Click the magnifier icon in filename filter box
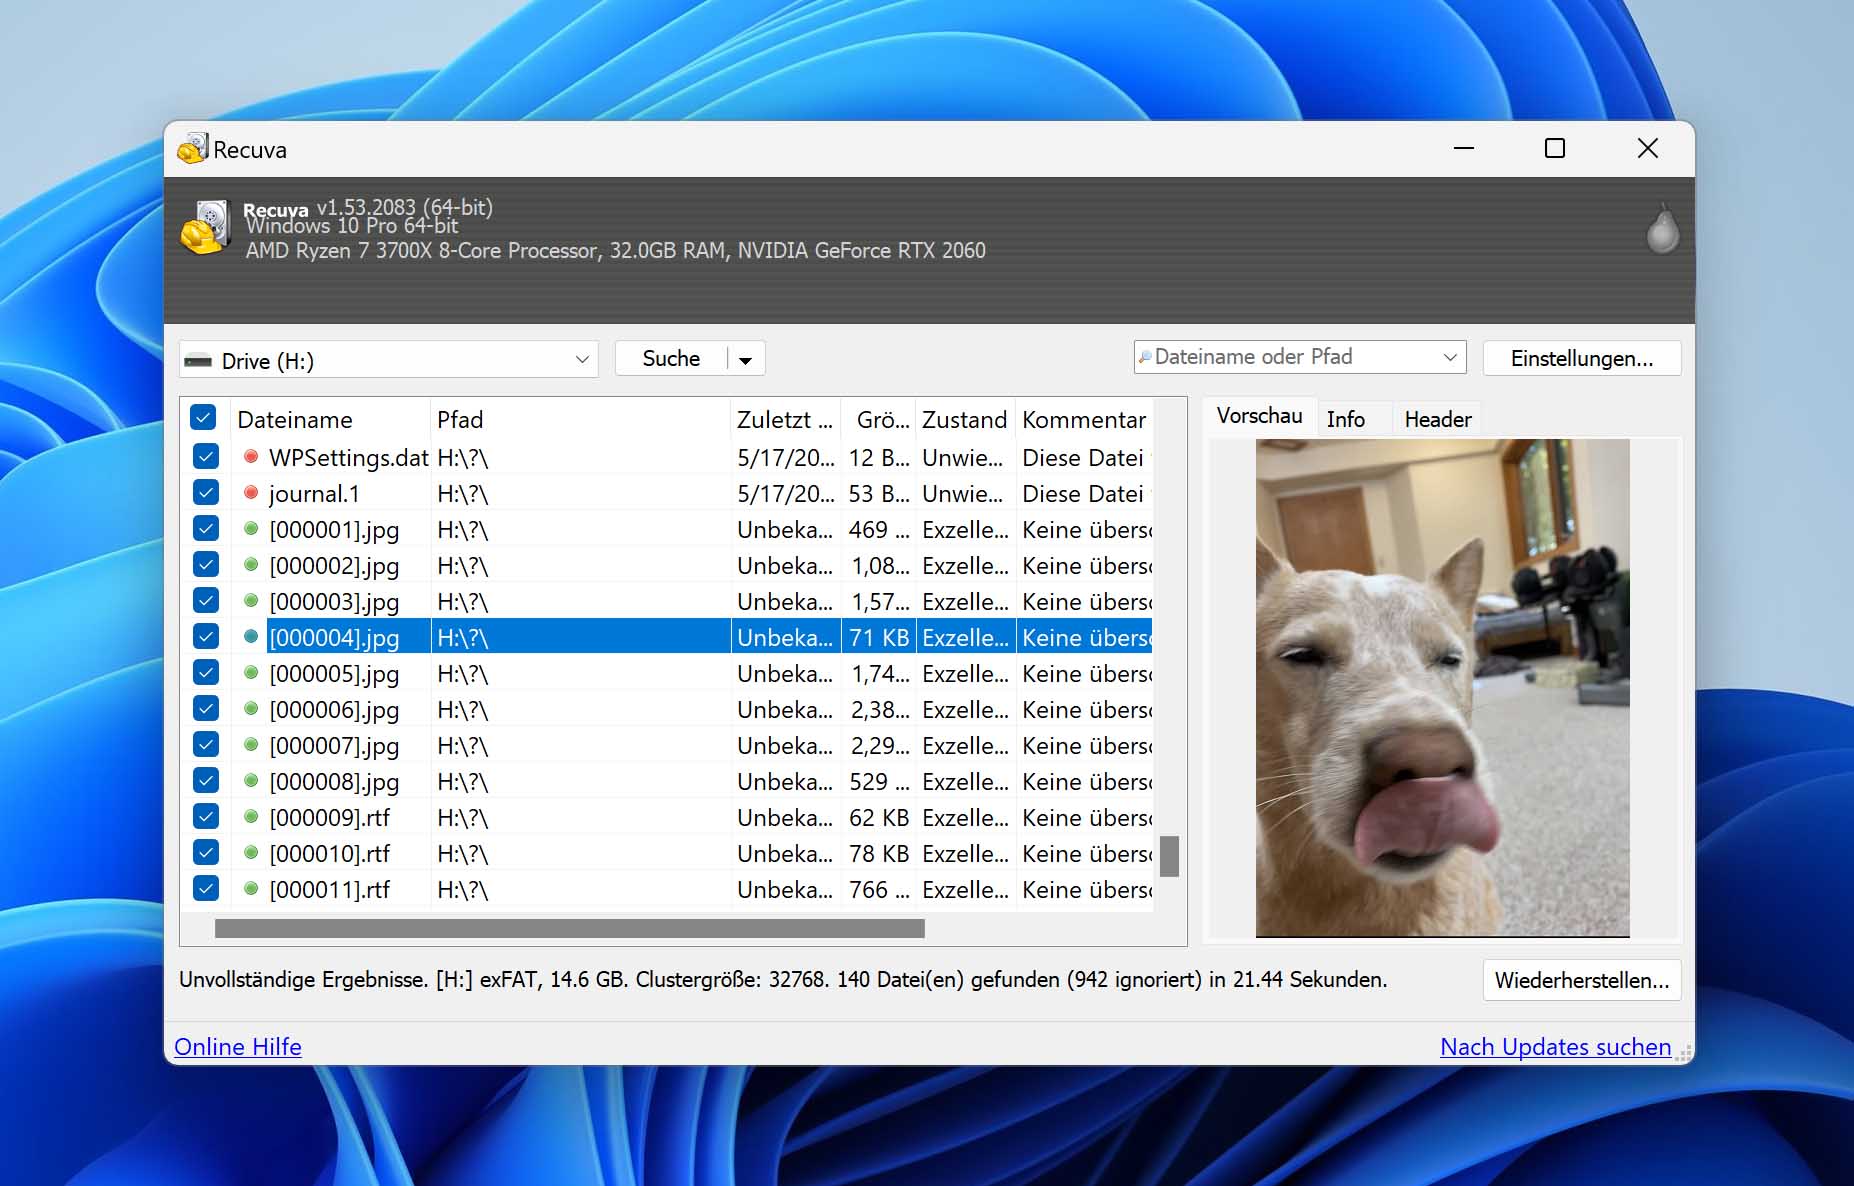 pyautogui.click(x=1145, y=357)
